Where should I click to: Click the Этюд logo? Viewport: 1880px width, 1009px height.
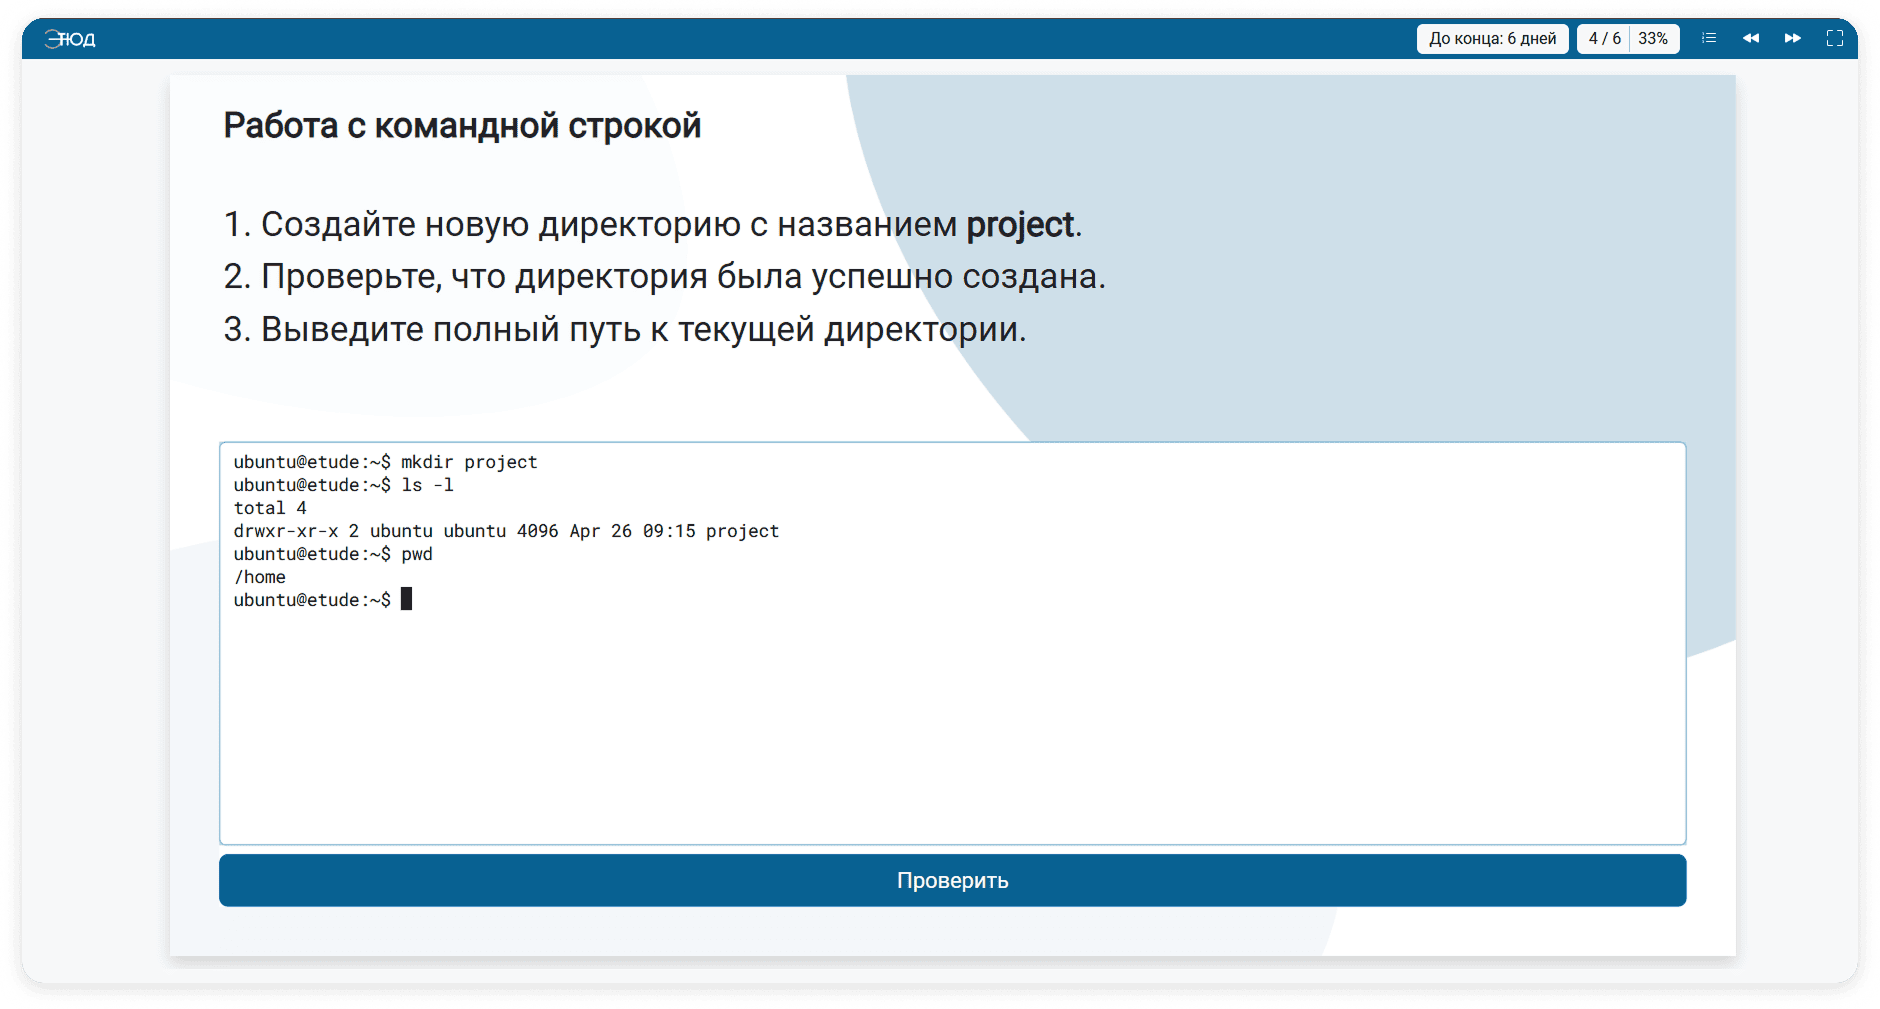tap(70, 39)
